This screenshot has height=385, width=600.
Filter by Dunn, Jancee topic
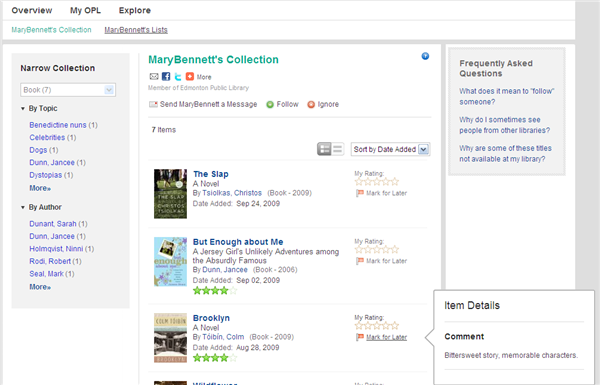pos(52,162)
